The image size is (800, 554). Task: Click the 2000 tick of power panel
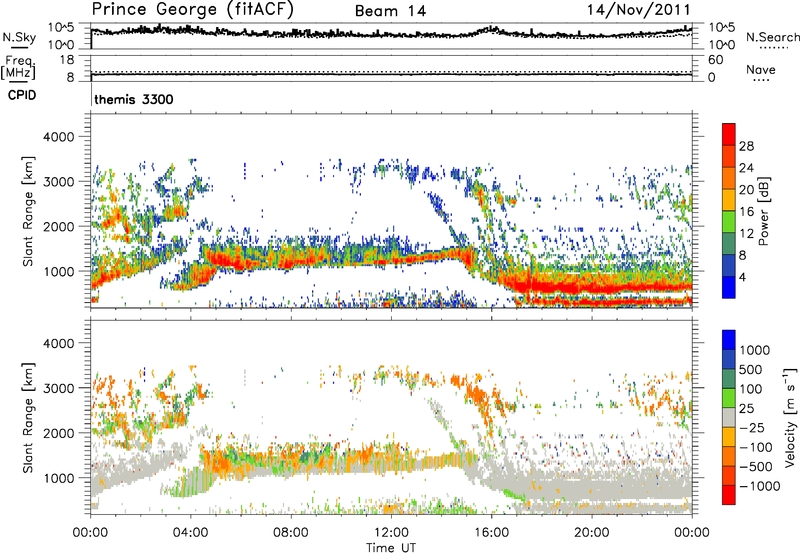pos(59,227)
